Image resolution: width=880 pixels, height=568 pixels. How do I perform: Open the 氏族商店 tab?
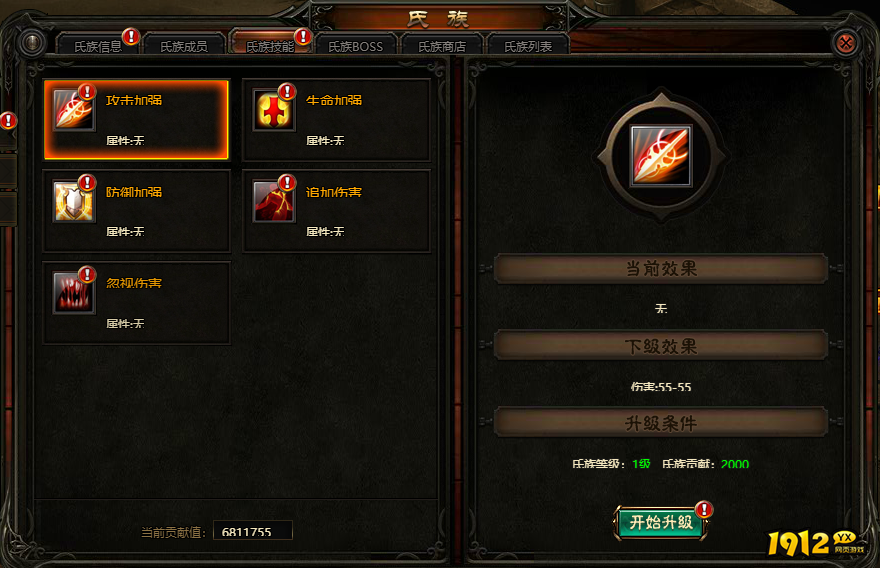pos(442,46)
